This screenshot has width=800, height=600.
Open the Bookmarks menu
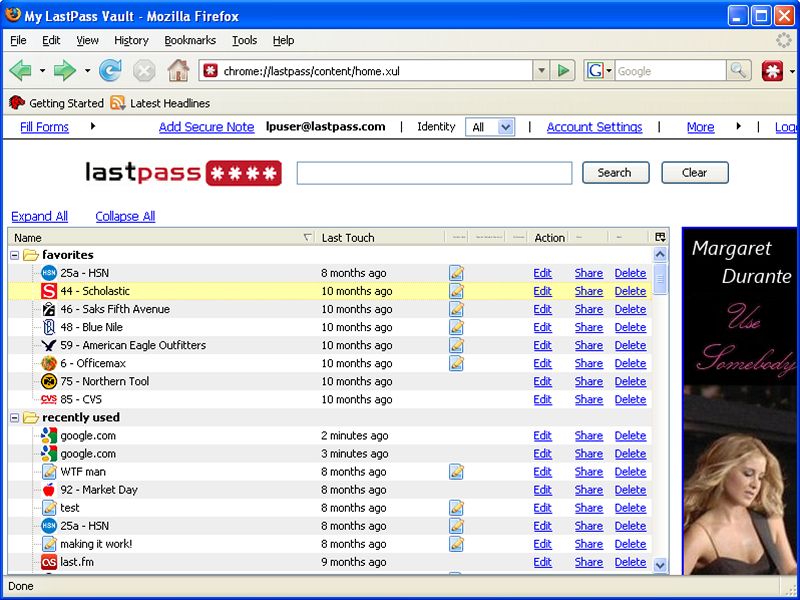click(190, 40)
